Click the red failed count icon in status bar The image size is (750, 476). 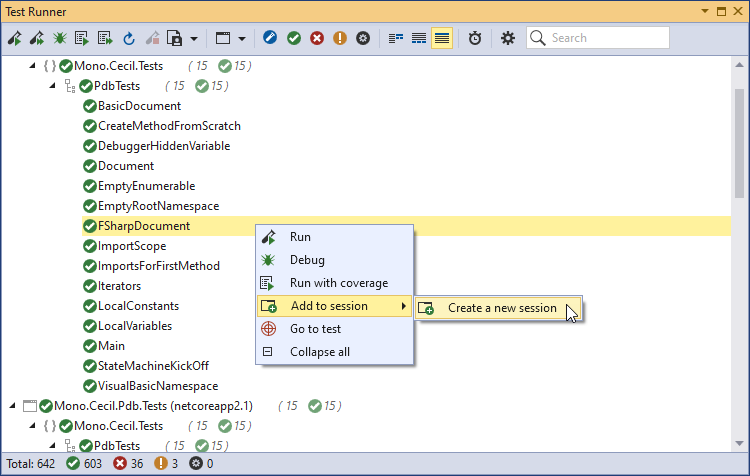click(x=123, y=464)
